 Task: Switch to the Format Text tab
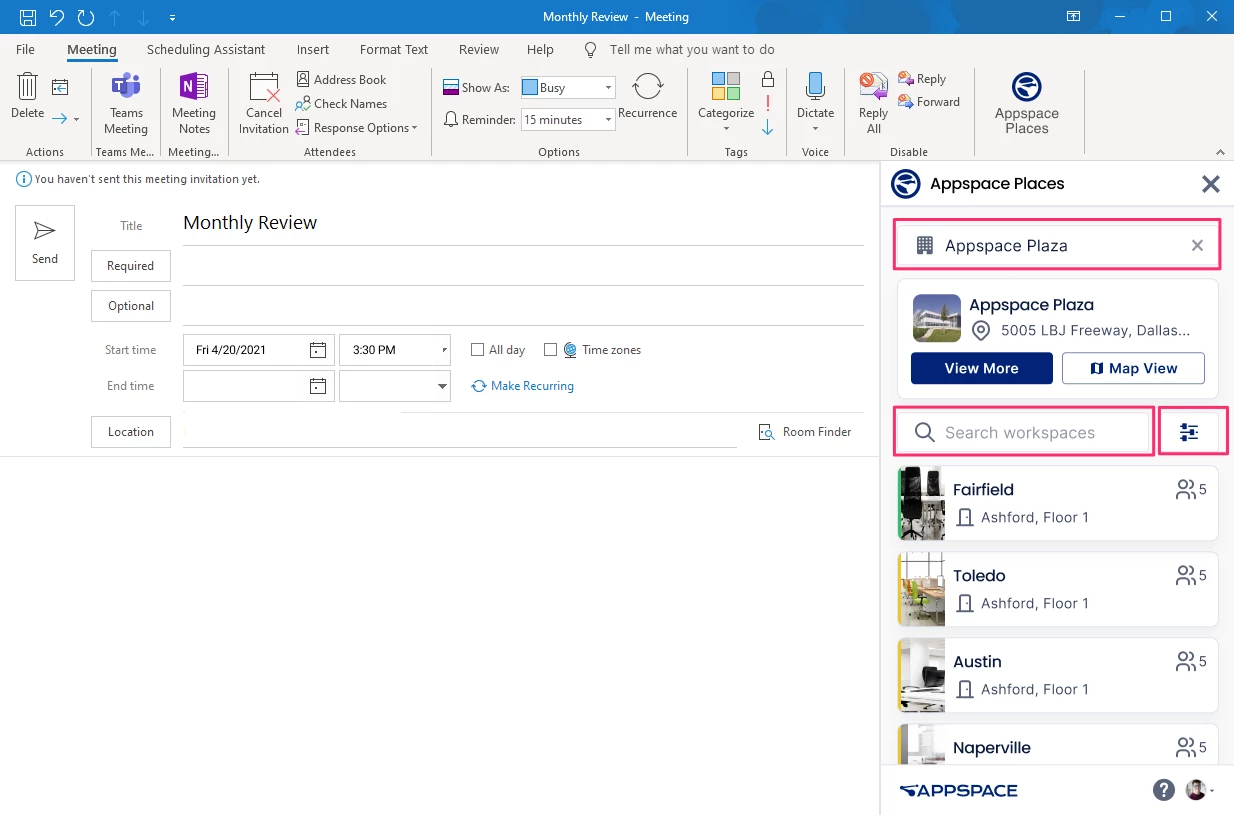click(394, 49)
